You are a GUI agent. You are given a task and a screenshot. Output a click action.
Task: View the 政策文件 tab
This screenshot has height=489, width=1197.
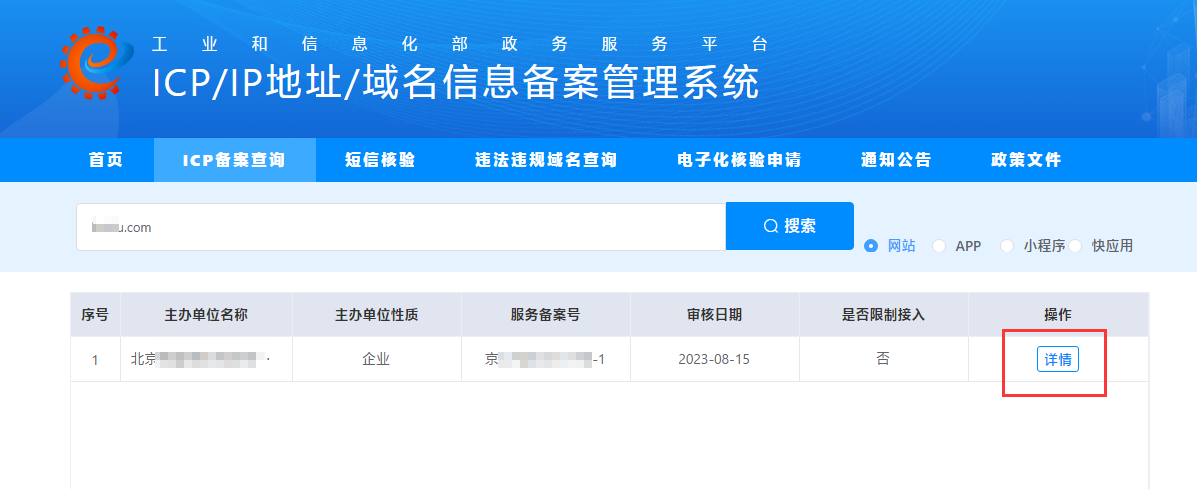click(1026, 160)
